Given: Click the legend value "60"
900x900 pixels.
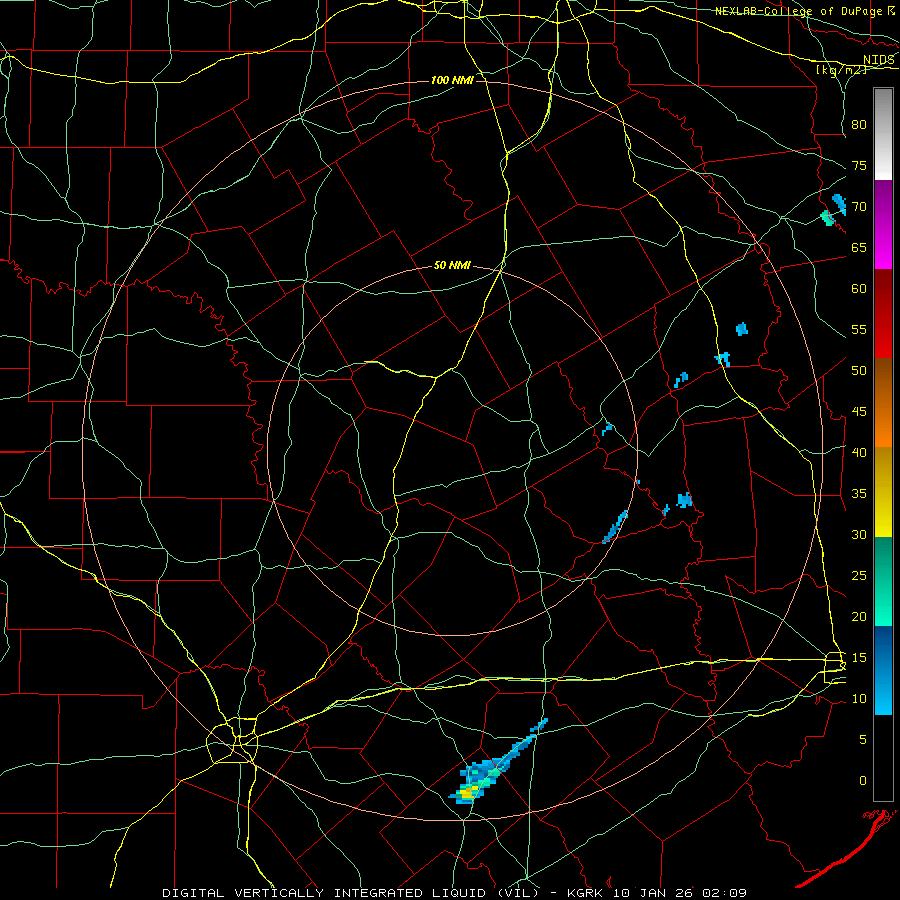Looking at the screenshot, I should point(859,289).
